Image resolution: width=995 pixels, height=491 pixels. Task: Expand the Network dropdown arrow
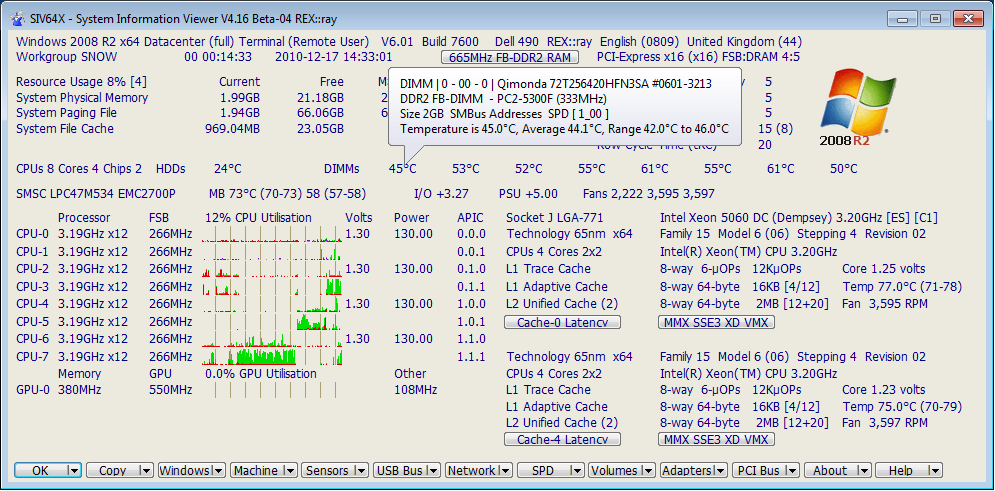[x=505, y=470]
